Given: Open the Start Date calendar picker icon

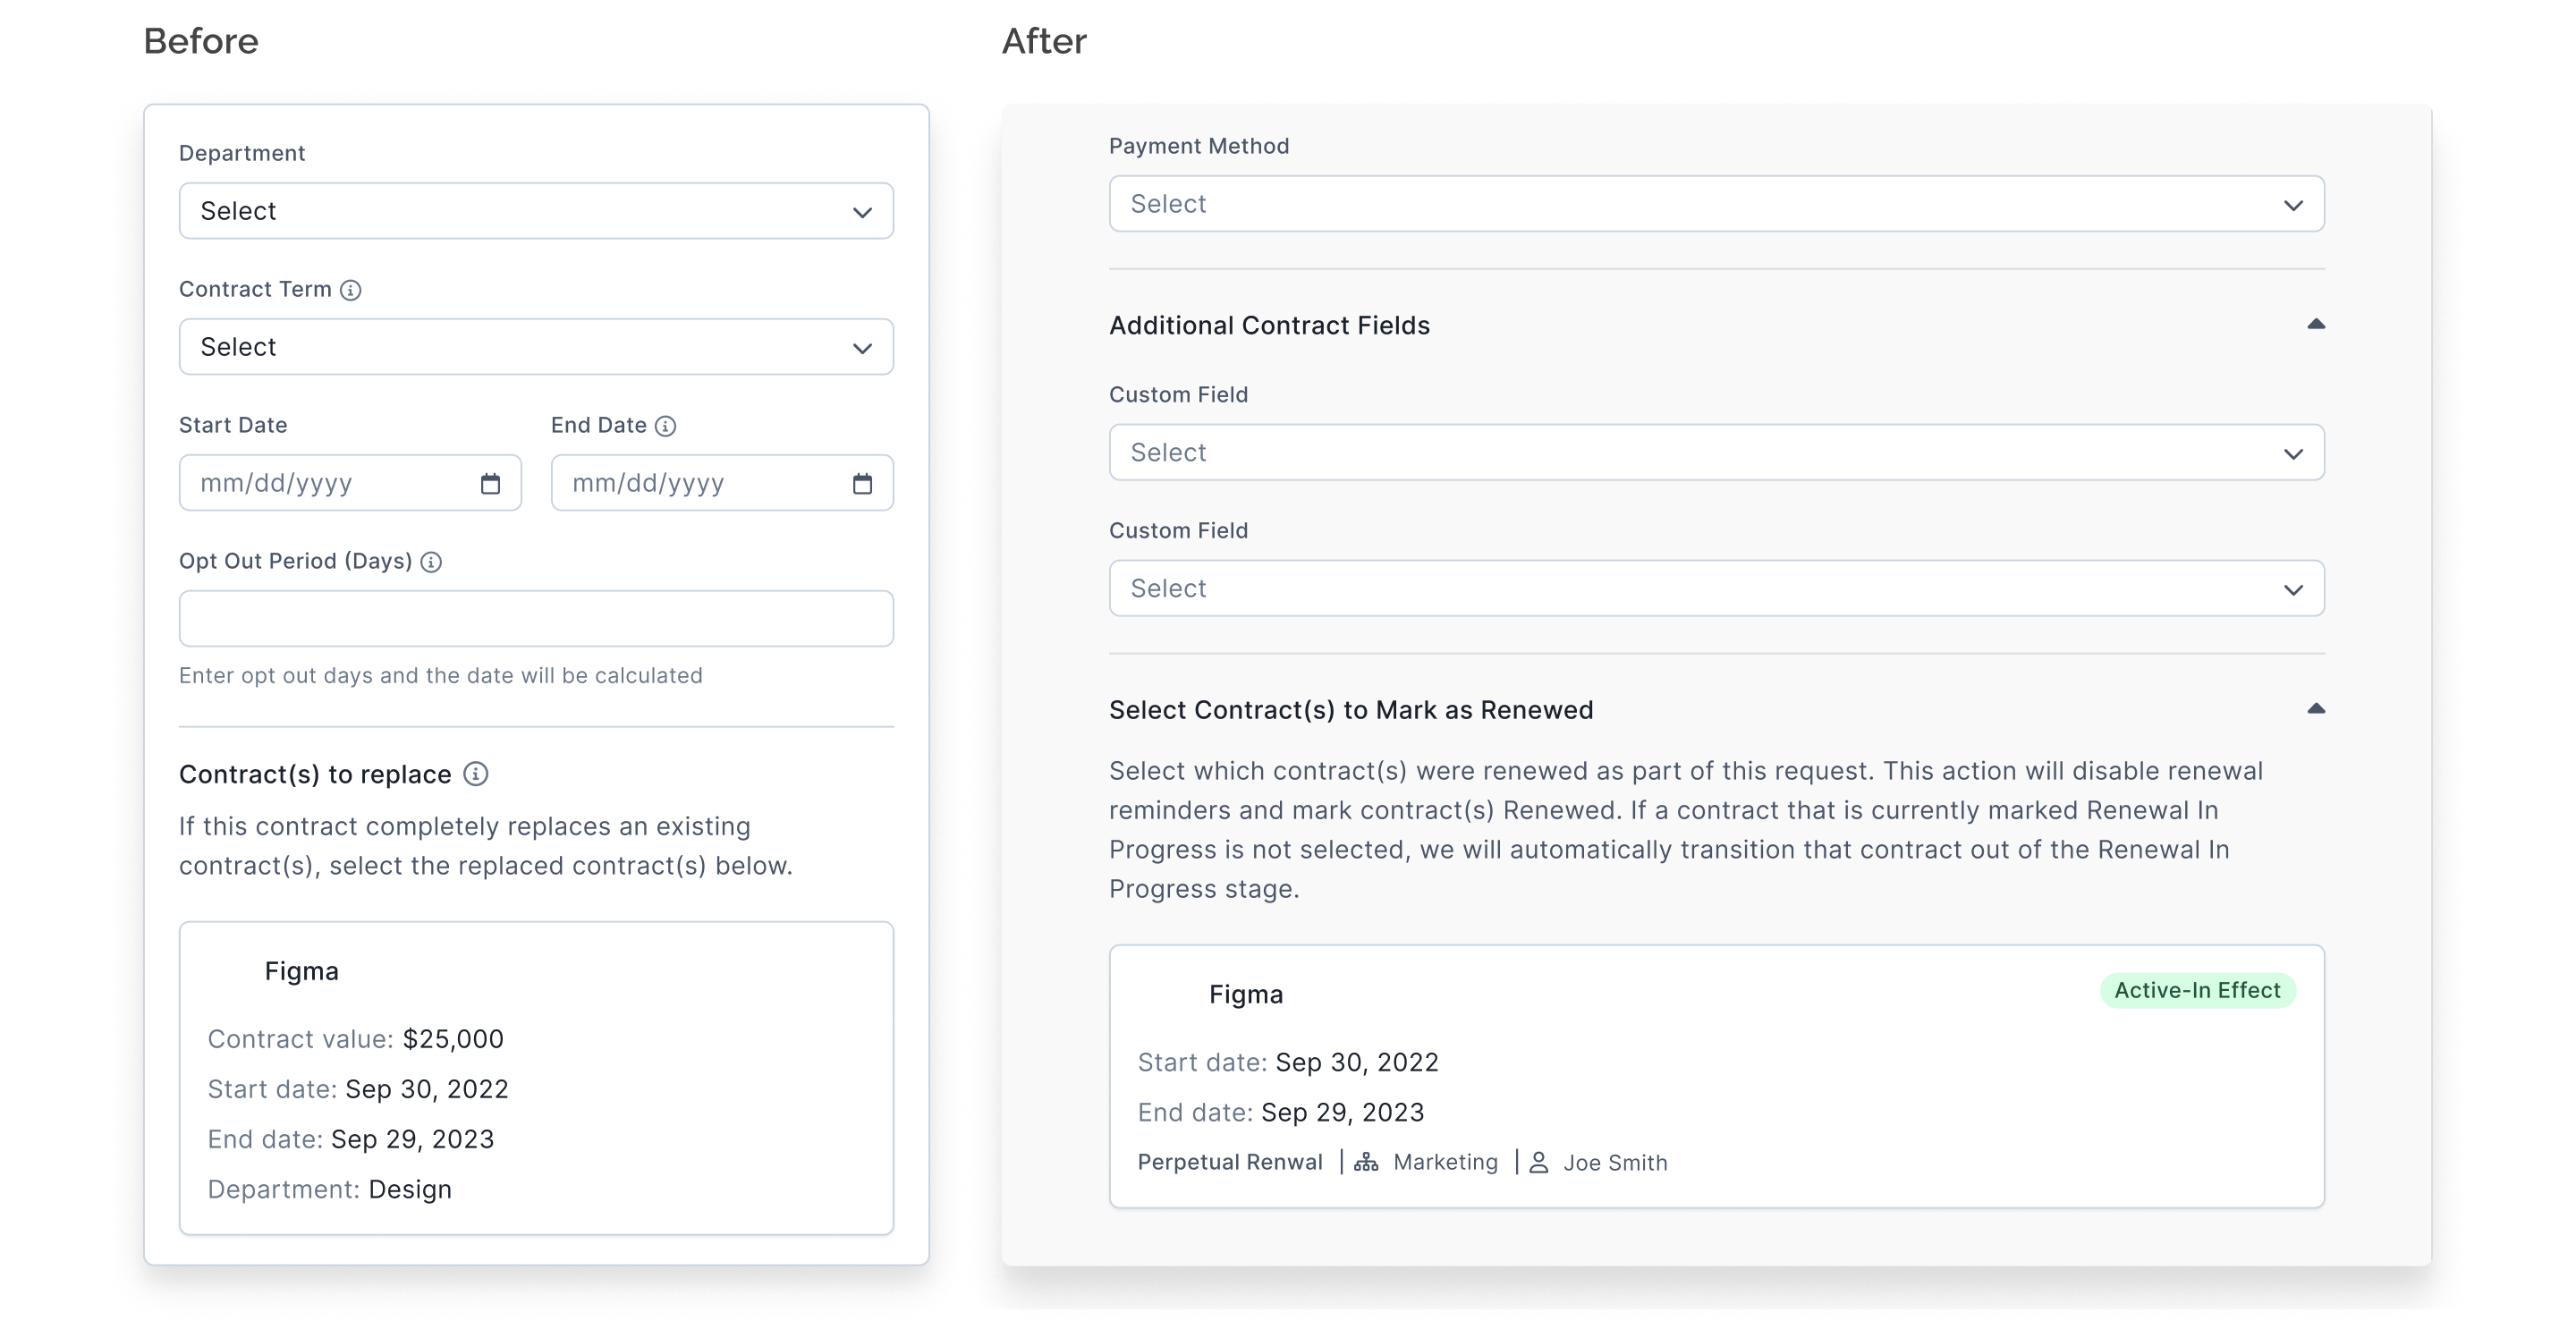Looking at the screenshot, I should pyautogui.click(x=491, y=483).
